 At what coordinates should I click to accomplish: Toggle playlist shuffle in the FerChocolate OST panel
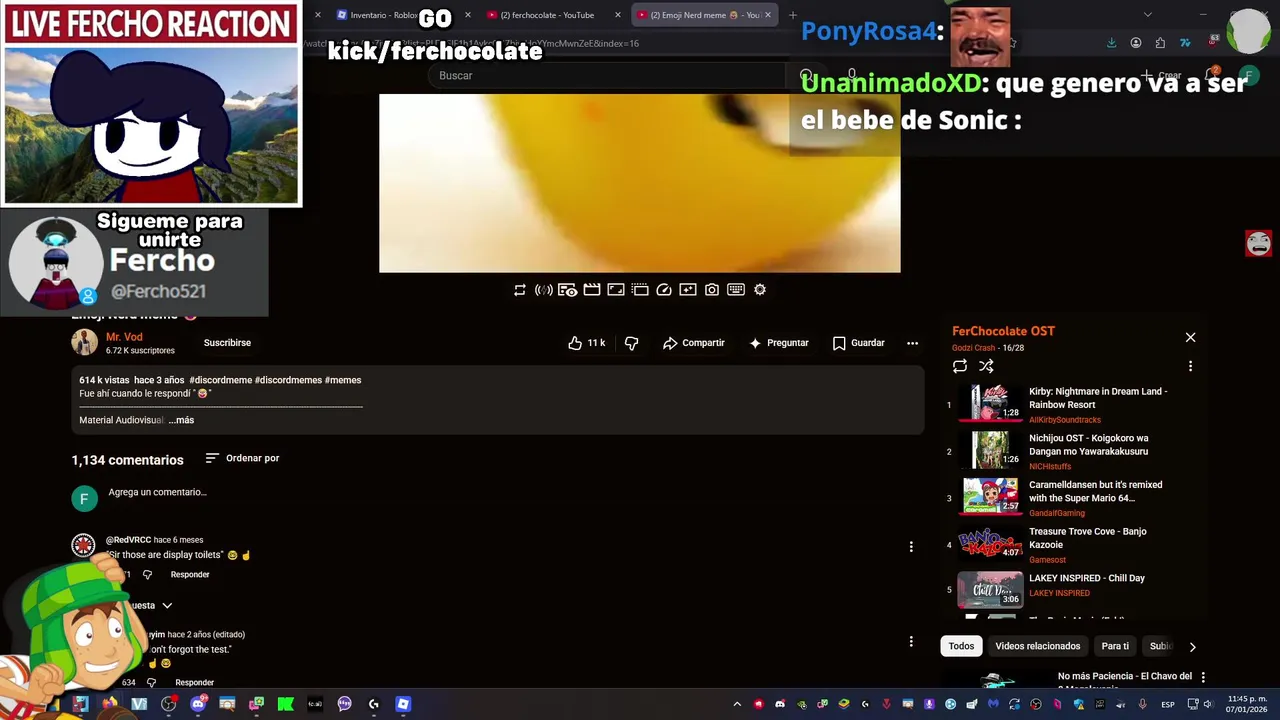986,366
